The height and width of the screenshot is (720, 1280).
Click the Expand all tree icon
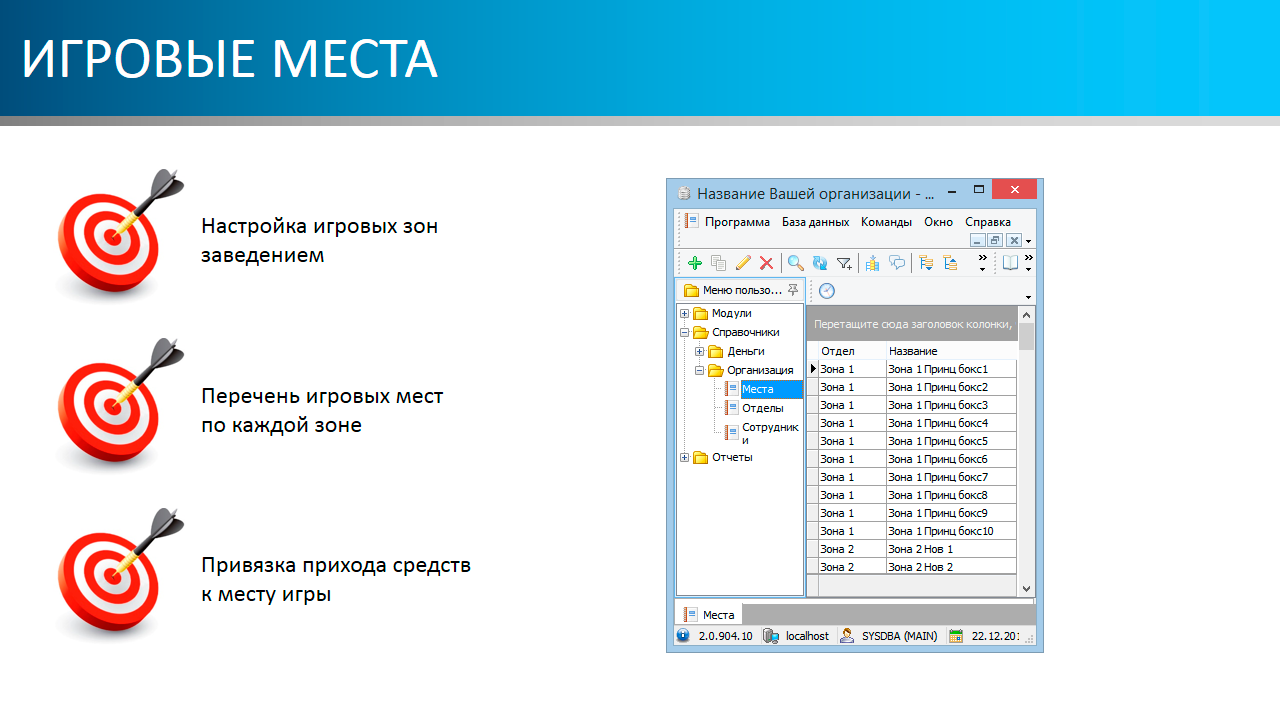(x=926, y=263)
